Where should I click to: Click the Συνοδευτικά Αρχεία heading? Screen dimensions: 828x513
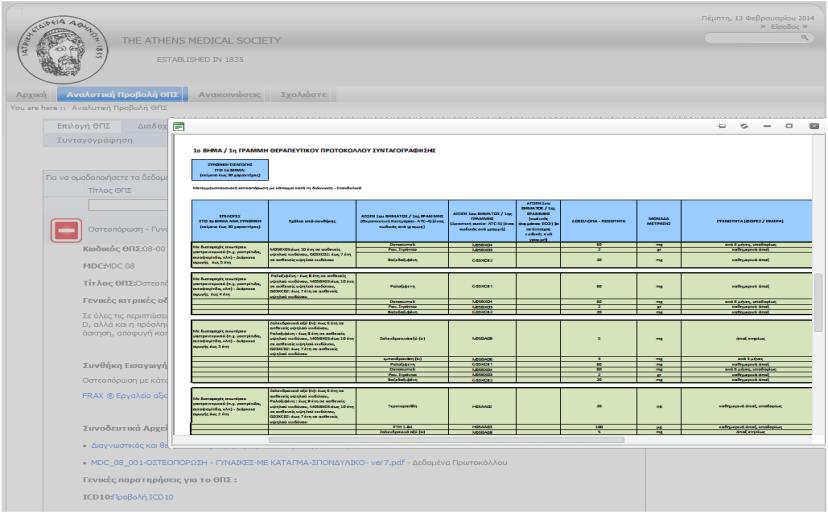125,428
